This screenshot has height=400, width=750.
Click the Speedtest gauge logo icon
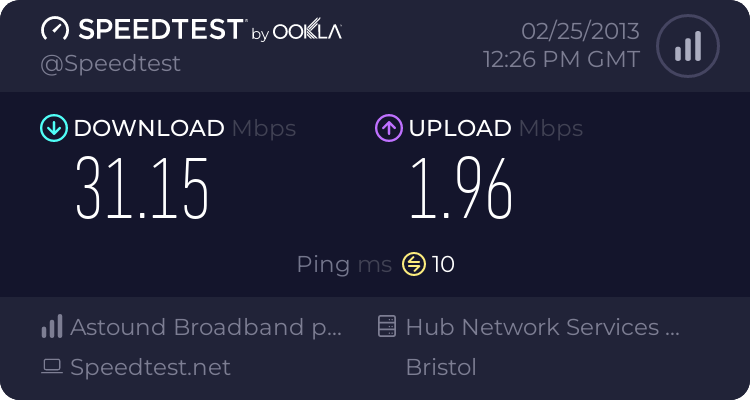[x=56, y=31]
